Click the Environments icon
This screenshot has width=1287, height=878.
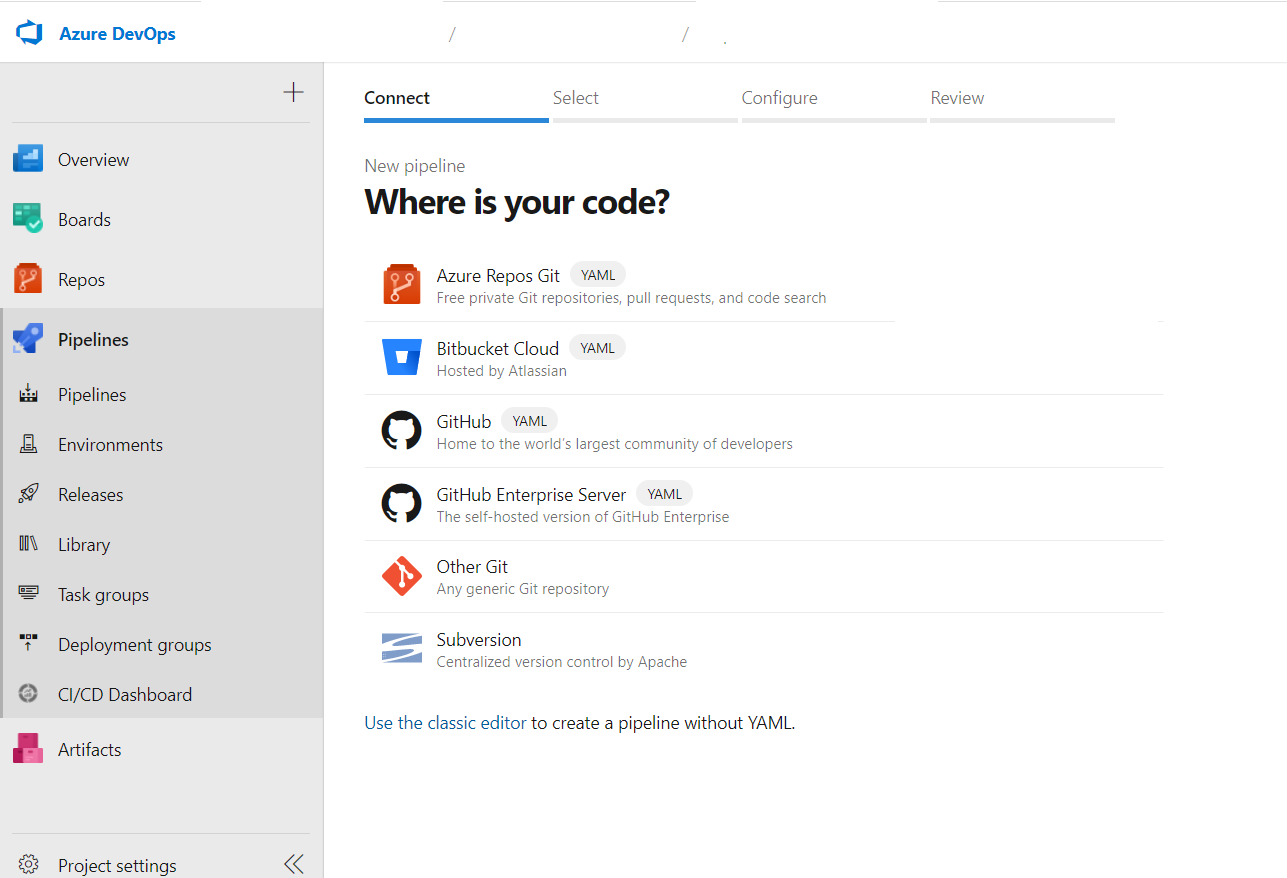(x=28, y=444)
